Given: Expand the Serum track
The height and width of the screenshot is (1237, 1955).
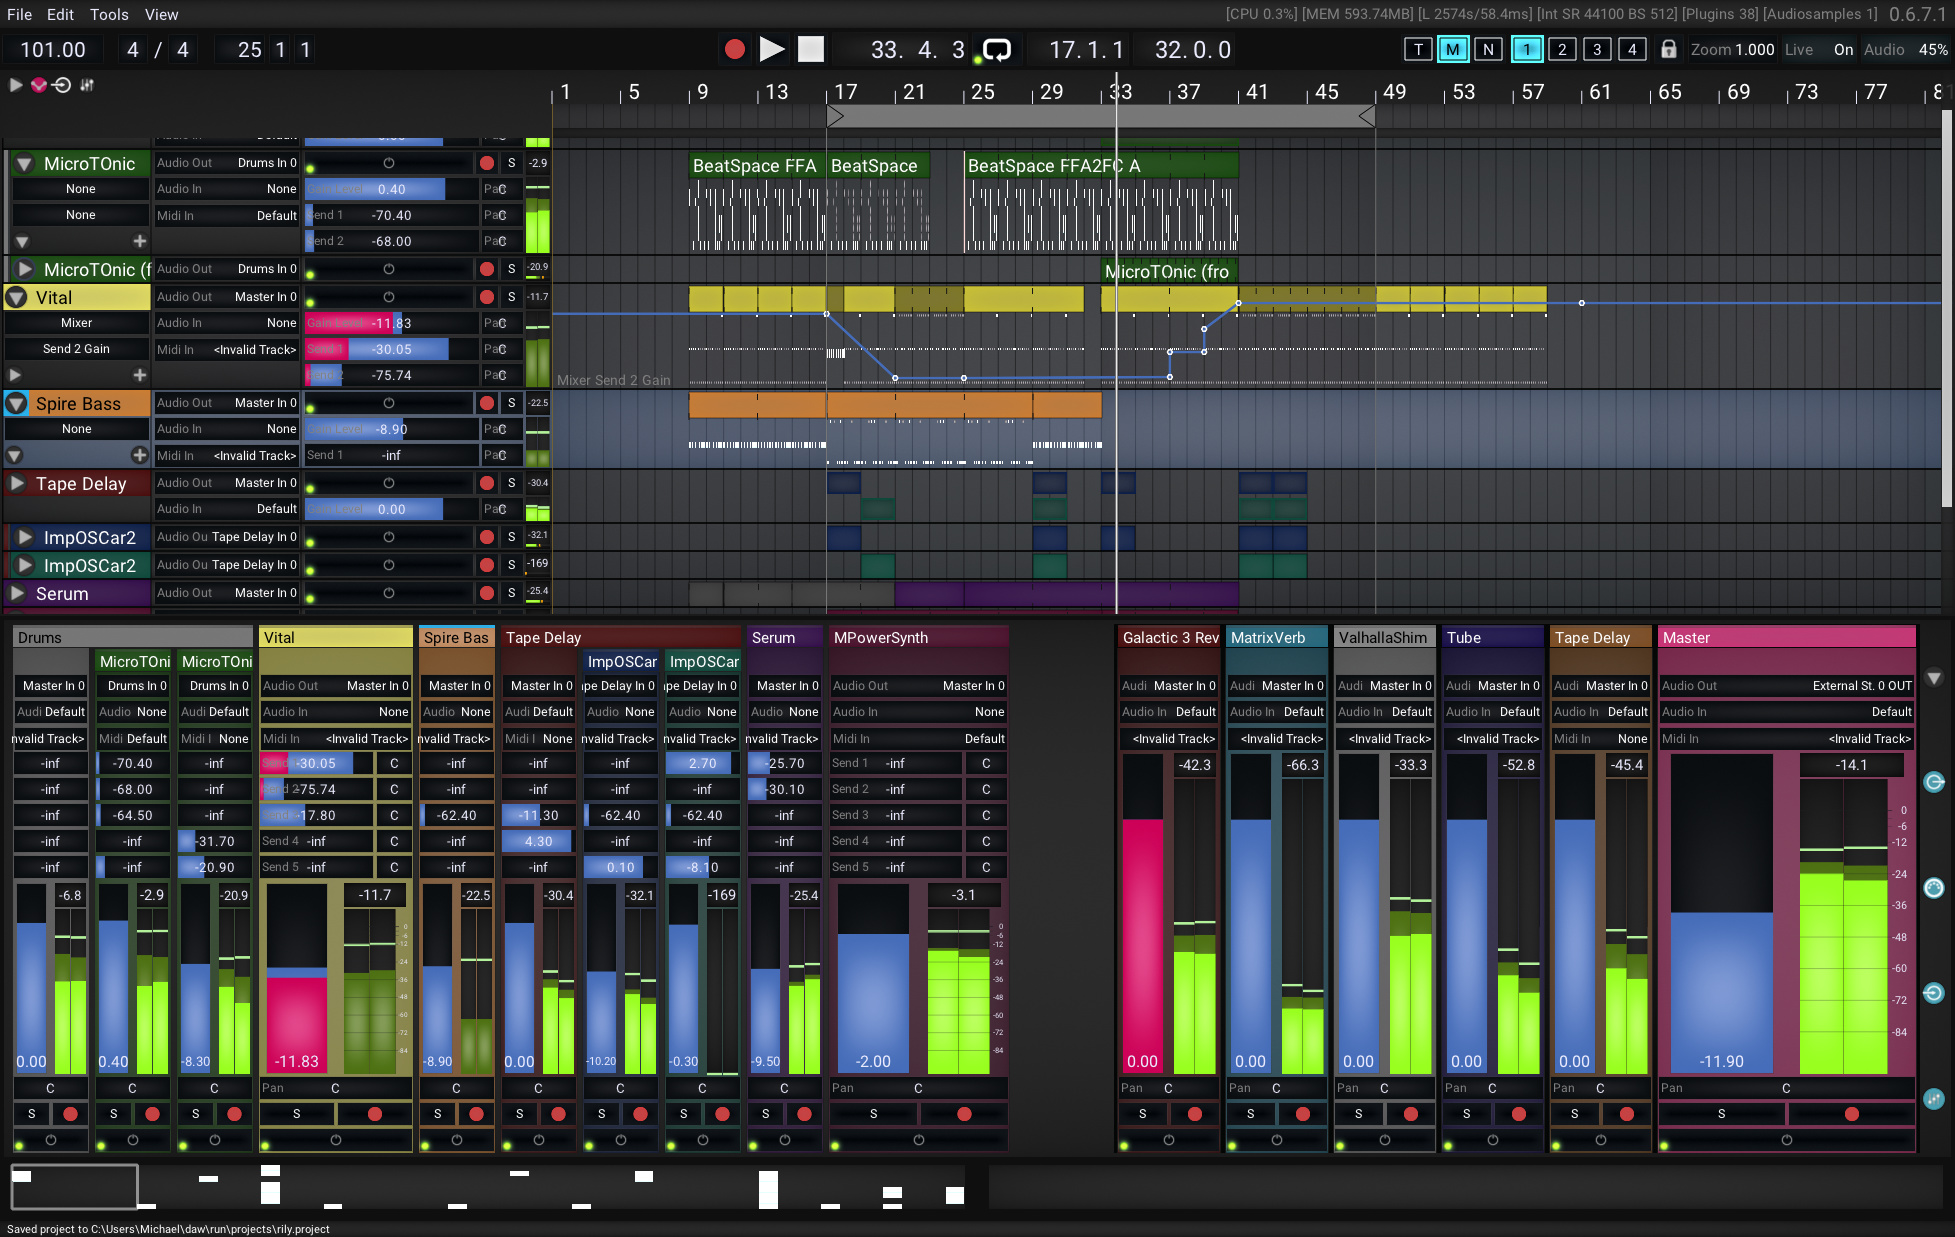Looking at the screenshot, I should (17, 594).
